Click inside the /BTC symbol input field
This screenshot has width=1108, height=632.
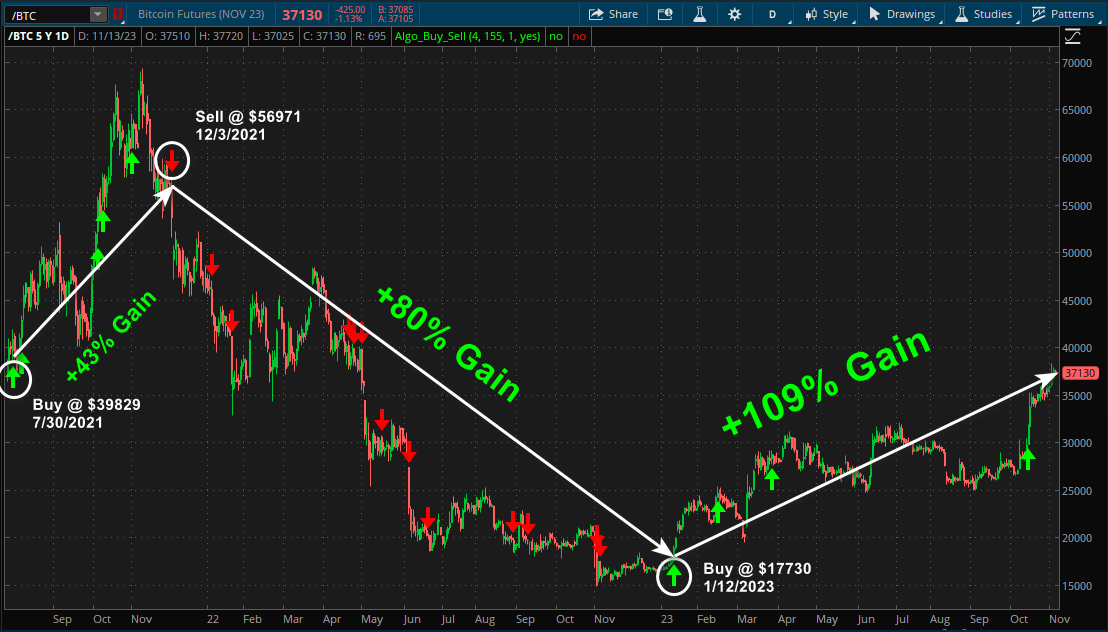coord(45,14)
